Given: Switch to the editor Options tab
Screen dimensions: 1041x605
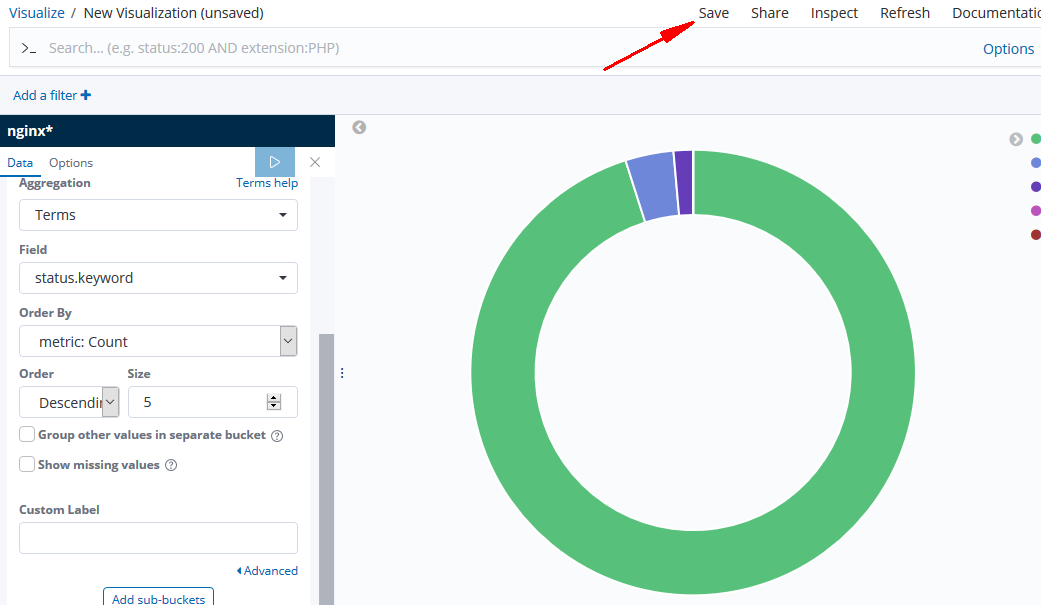Looking at the screenshot, I should pyautogui.click(x=71, y=163).
